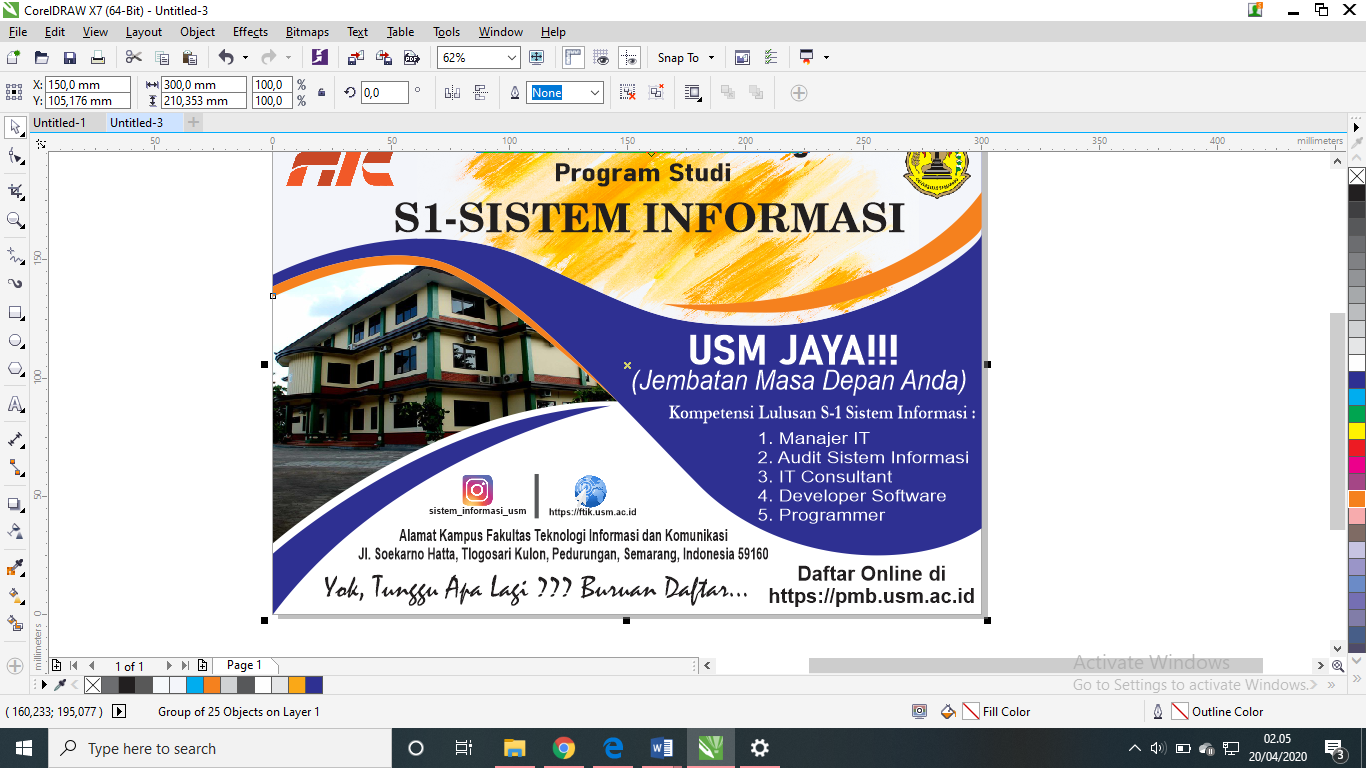This screenshot has width=1366, height=768.
Task: Select the Color Eyedropper tool
Action: coord(15,567)
